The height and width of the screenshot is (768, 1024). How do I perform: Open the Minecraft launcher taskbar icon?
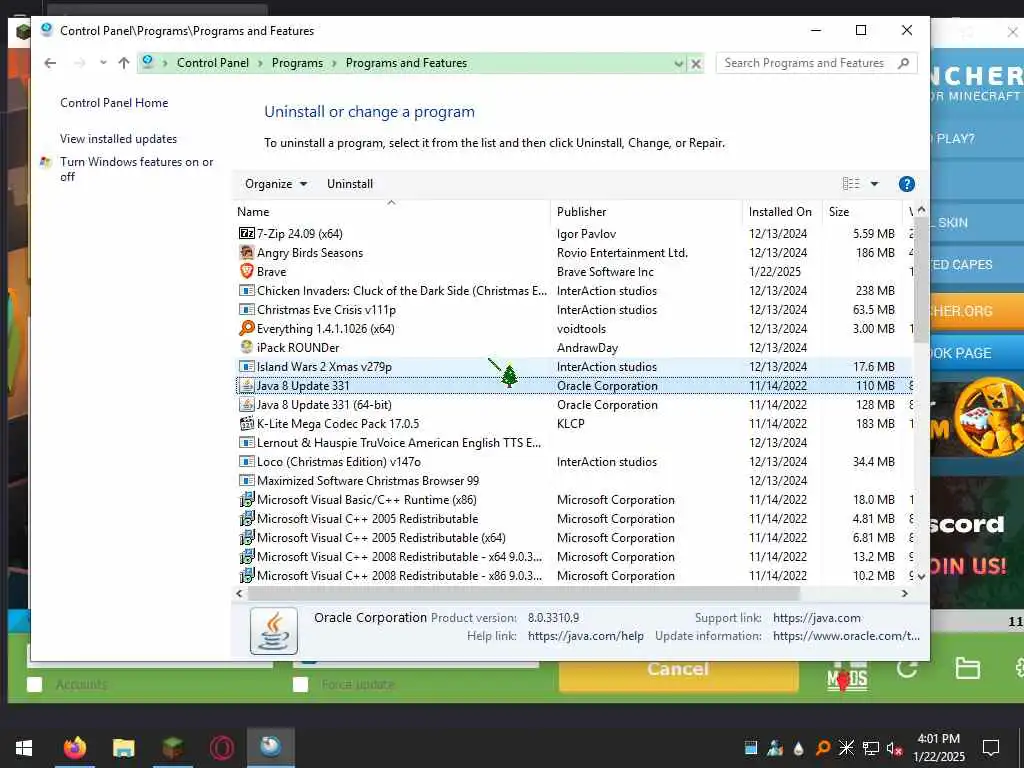(x=172, y=748)
